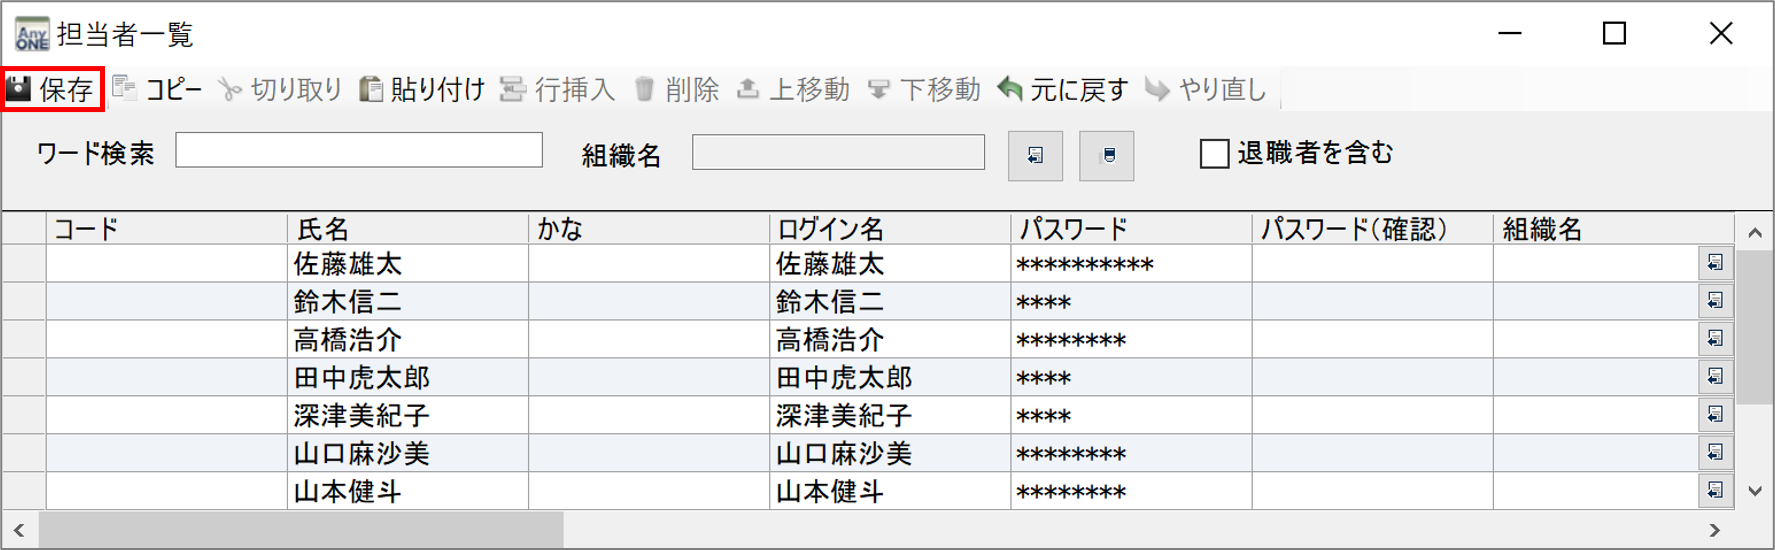Click the コピー copy toolbar icon
Screen dimensions: 1775x550
pyautogui.click(x=125, y=88)
